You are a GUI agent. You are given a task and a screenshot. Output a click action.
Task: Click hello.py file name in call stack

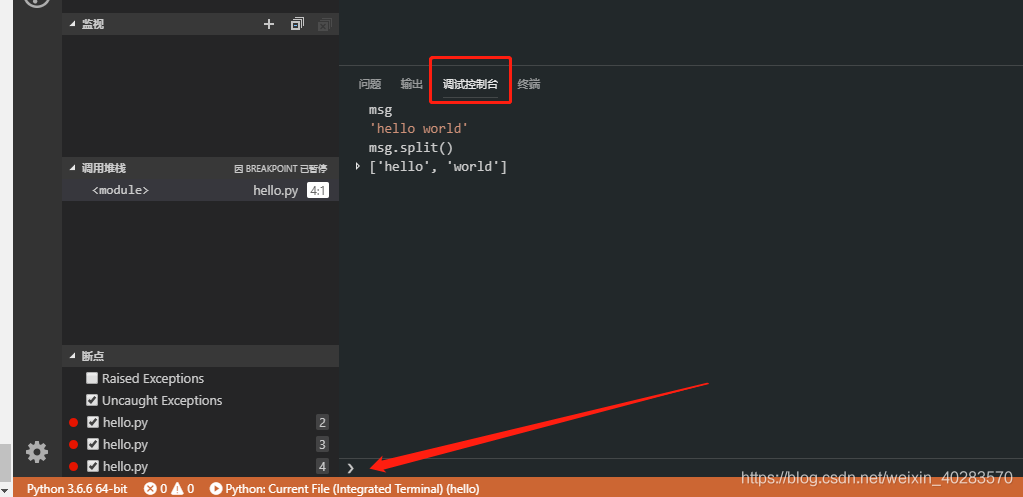pyautogui.click(x=275, y=190)
